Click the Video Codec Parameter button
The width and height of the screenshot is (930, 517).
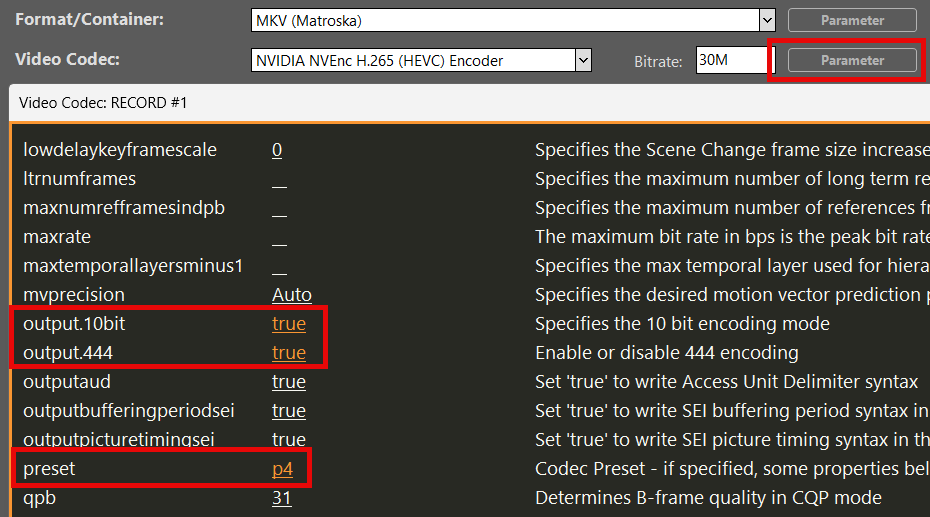(852, 60)
